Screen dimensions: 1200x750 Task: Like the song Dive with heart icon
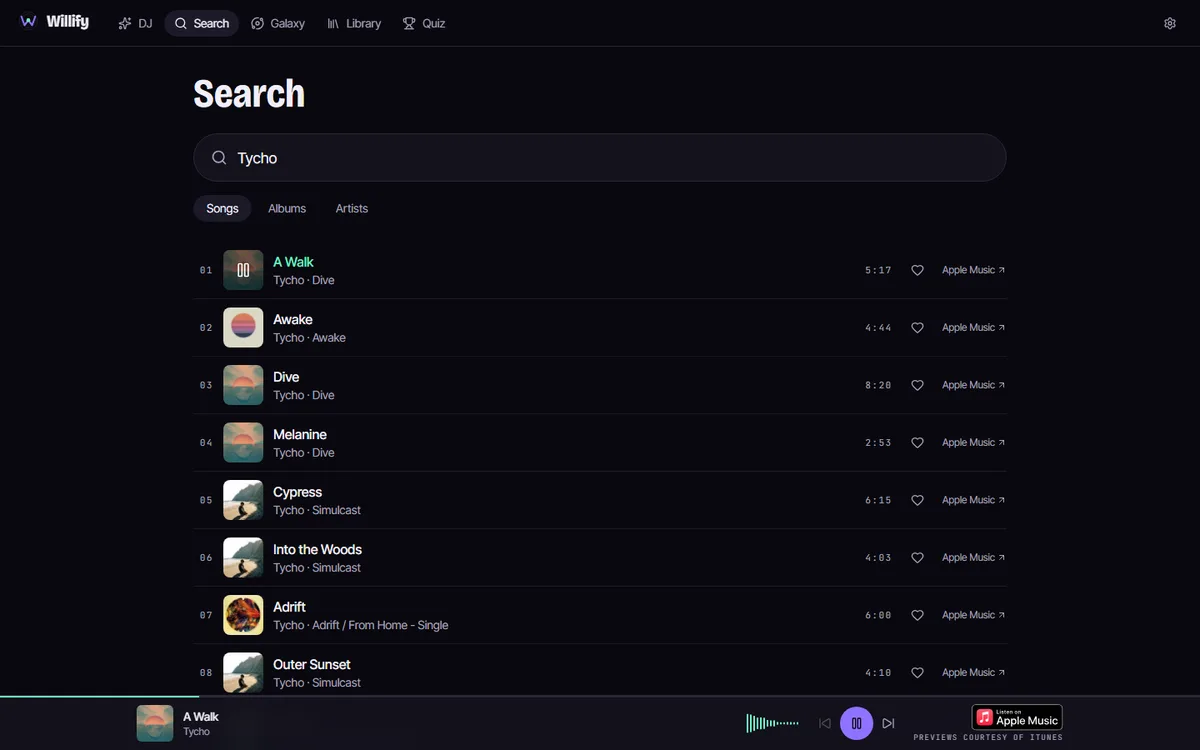[x=917, y=385]
